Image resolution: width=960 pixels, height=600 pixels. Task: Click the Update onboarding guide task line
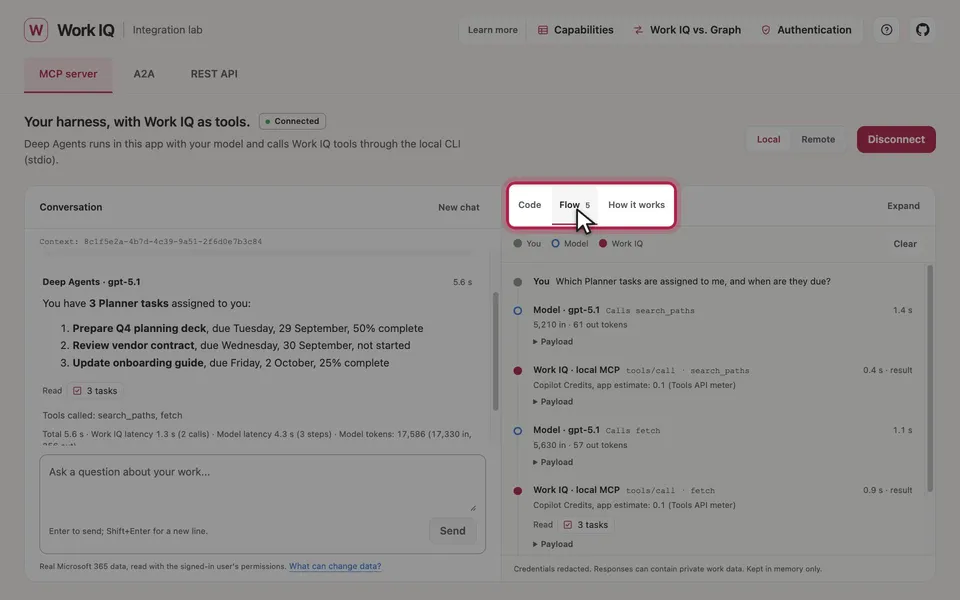[x=230, y=363]
